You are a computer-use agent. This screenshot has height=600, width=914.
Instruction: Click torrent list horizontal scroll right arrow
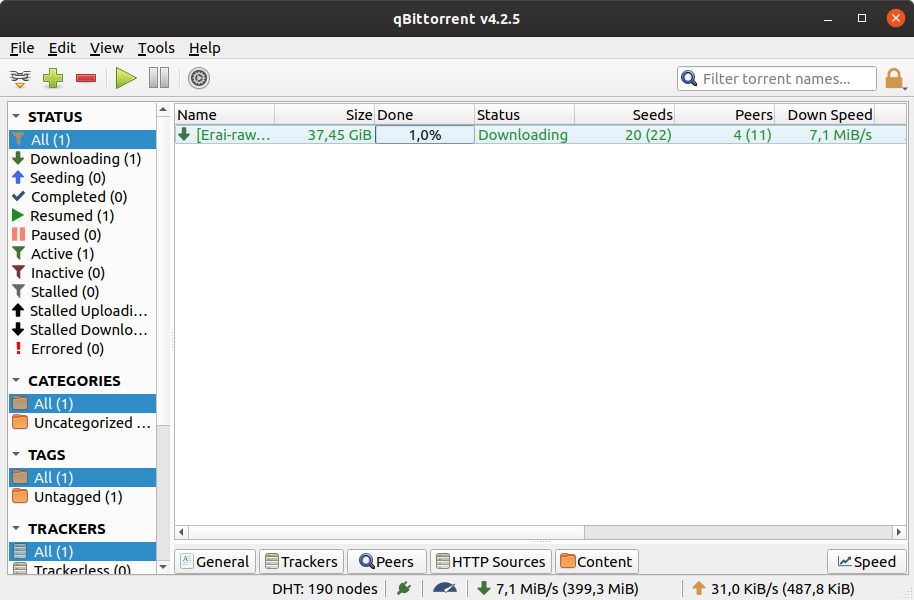pyautogui.click(x=898, y=532)
